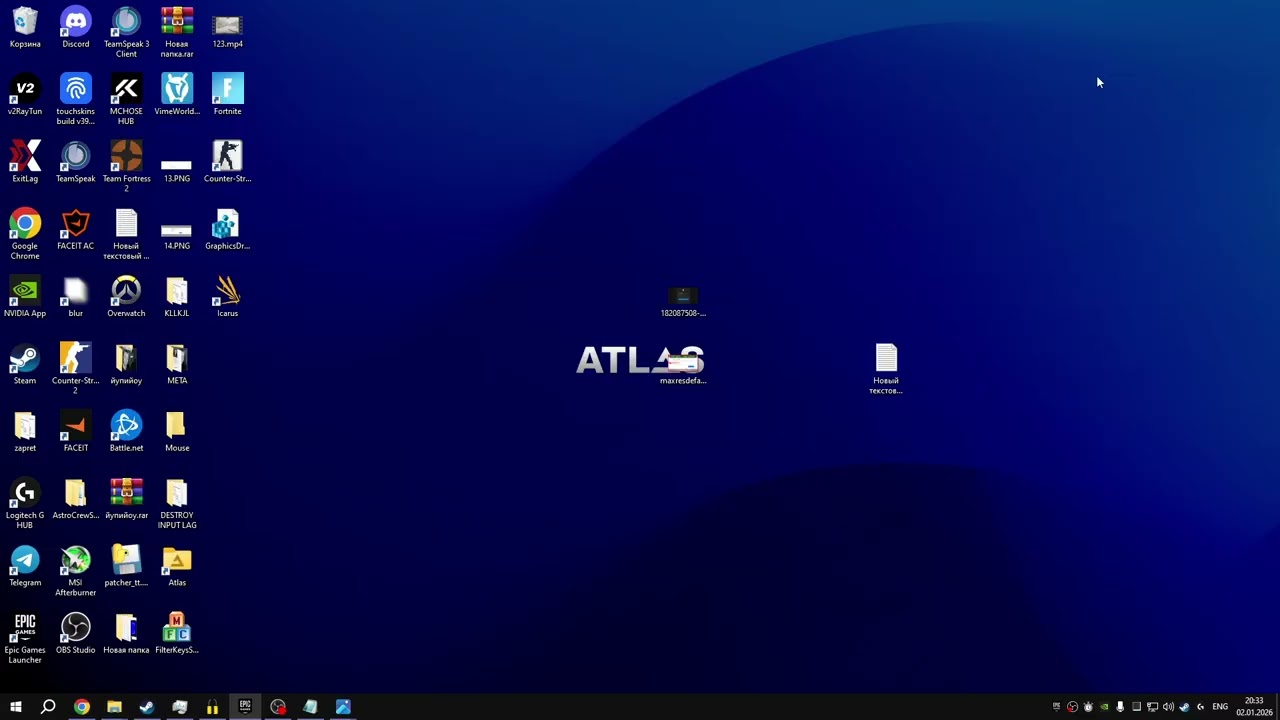Viewport: 1280px width, 720px height.
Task: Select the Mouse folder
Action: [177, 432]
